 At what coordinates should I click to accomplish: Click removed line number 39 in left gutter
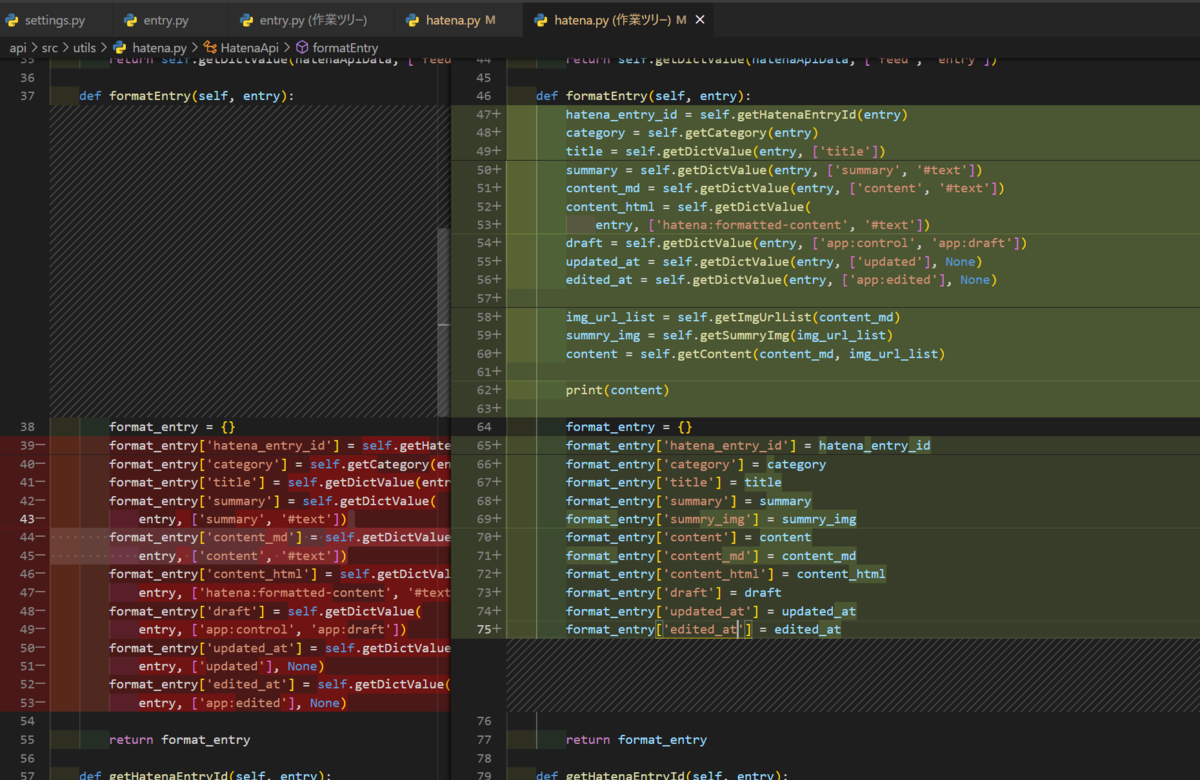(x=26, y=445)
